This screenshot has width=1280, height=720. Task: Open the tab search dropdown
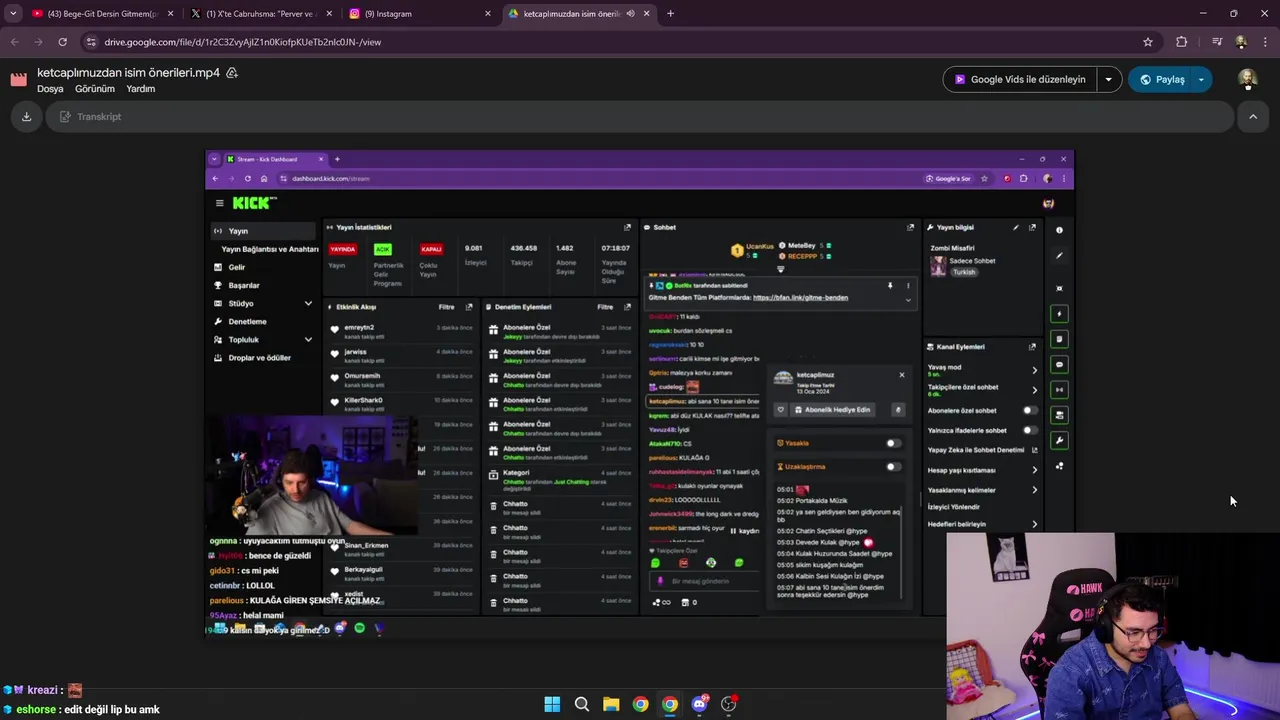click(x=13, y=14)
